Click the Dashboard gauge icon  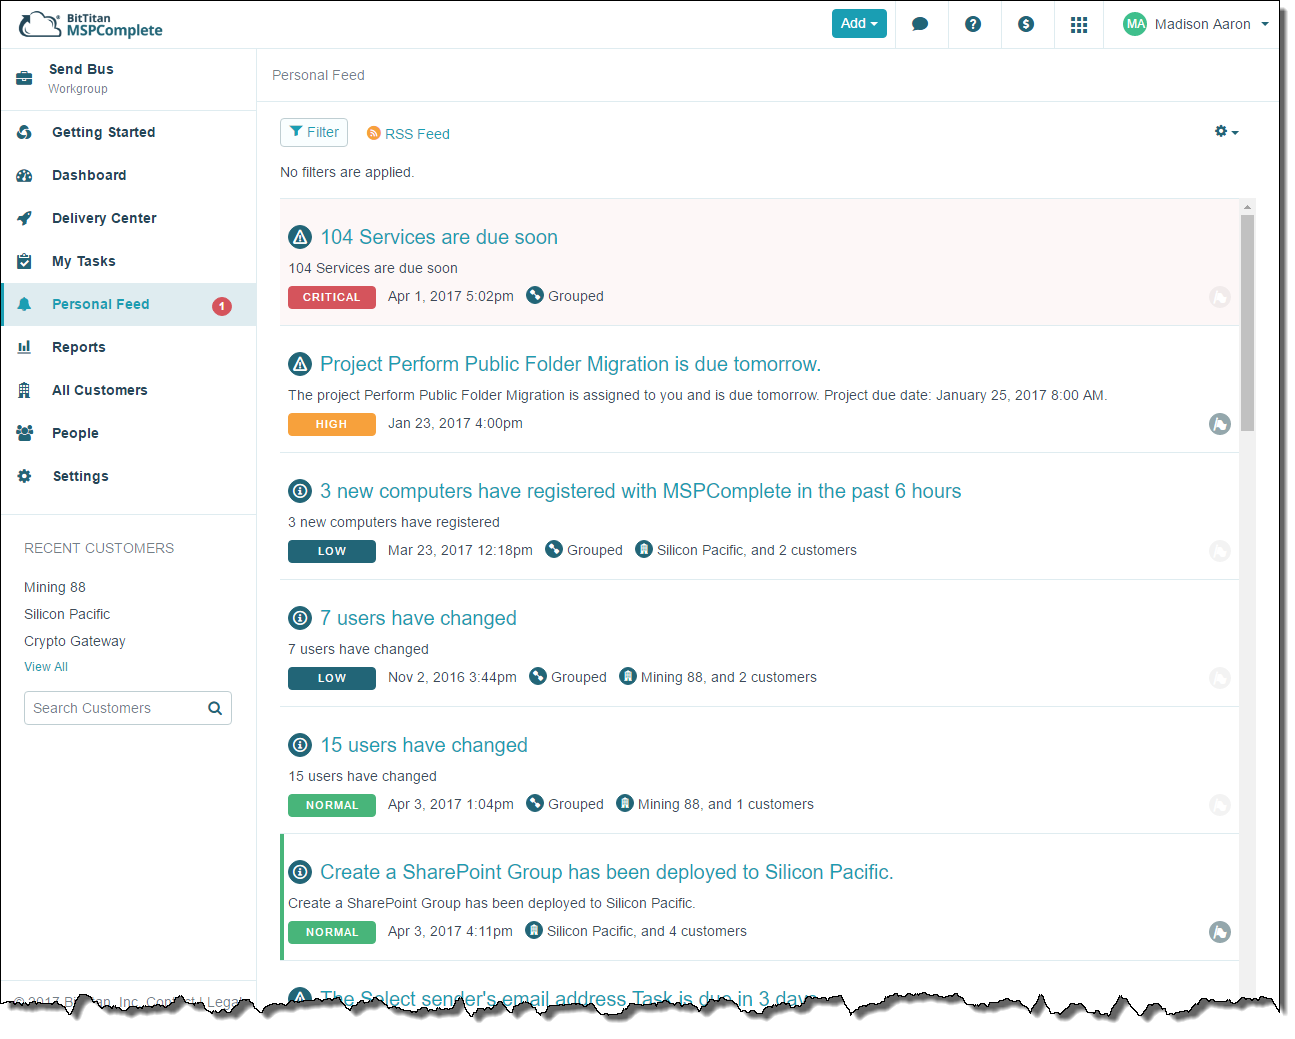(24, 175)
